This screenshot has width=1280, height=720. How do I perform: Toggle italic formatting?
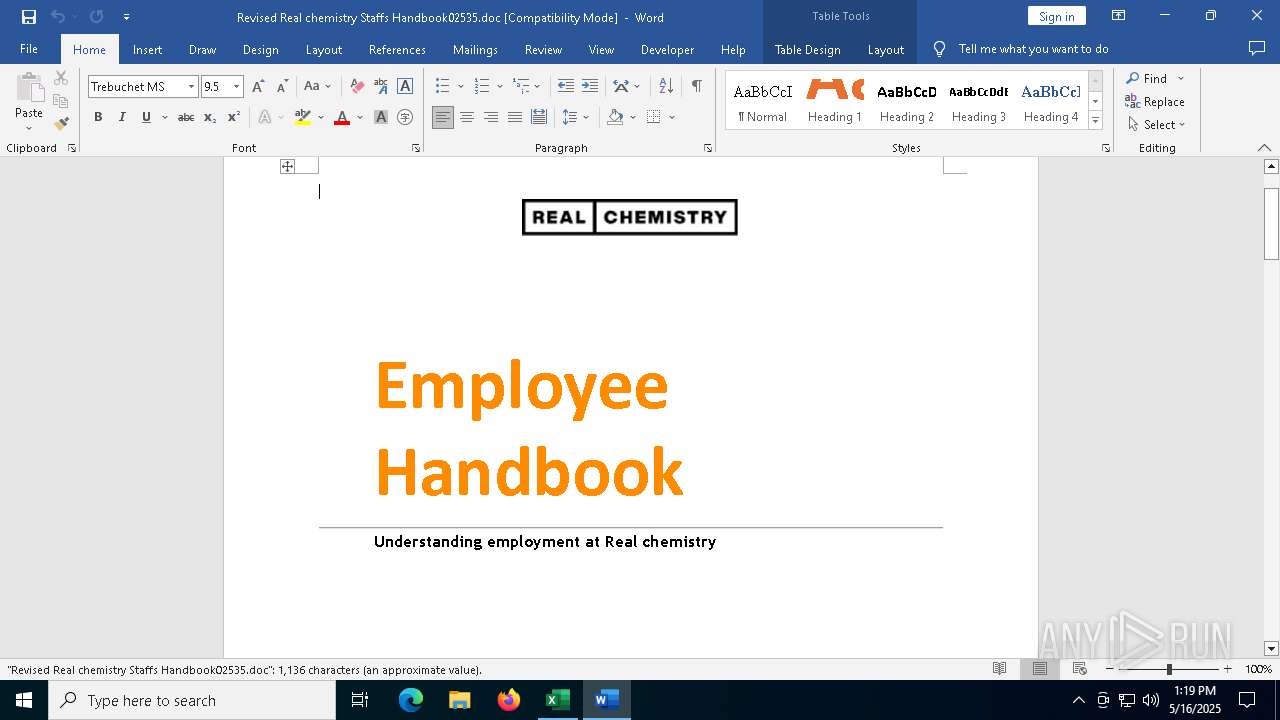122,118
